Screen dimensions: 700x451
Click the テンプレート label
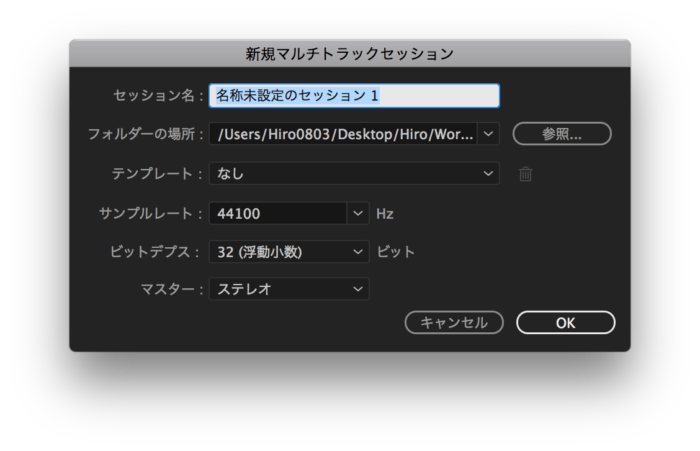coord(157,173)
